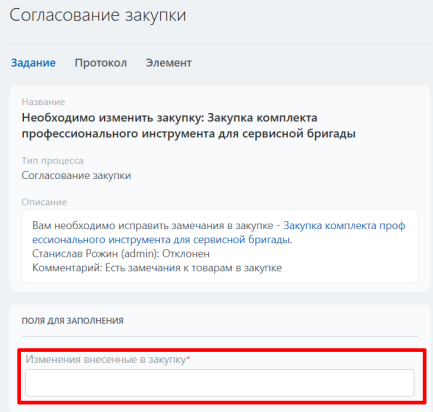Focus the Изменения внесенные в закупку input
This screenshot has width=433, height=412.
(x=220, y=383)
